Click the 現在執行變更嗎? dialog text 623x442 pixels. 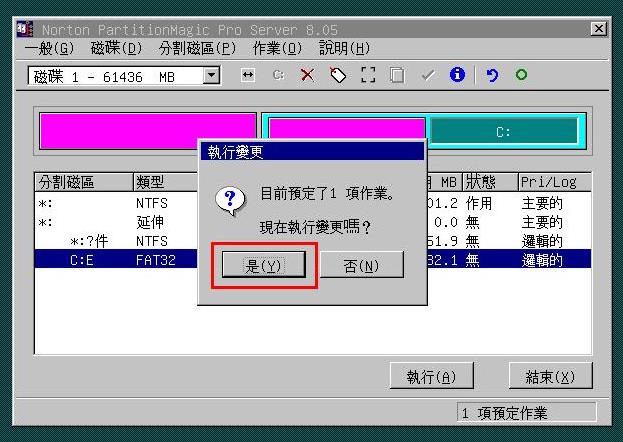click(315, 227)
